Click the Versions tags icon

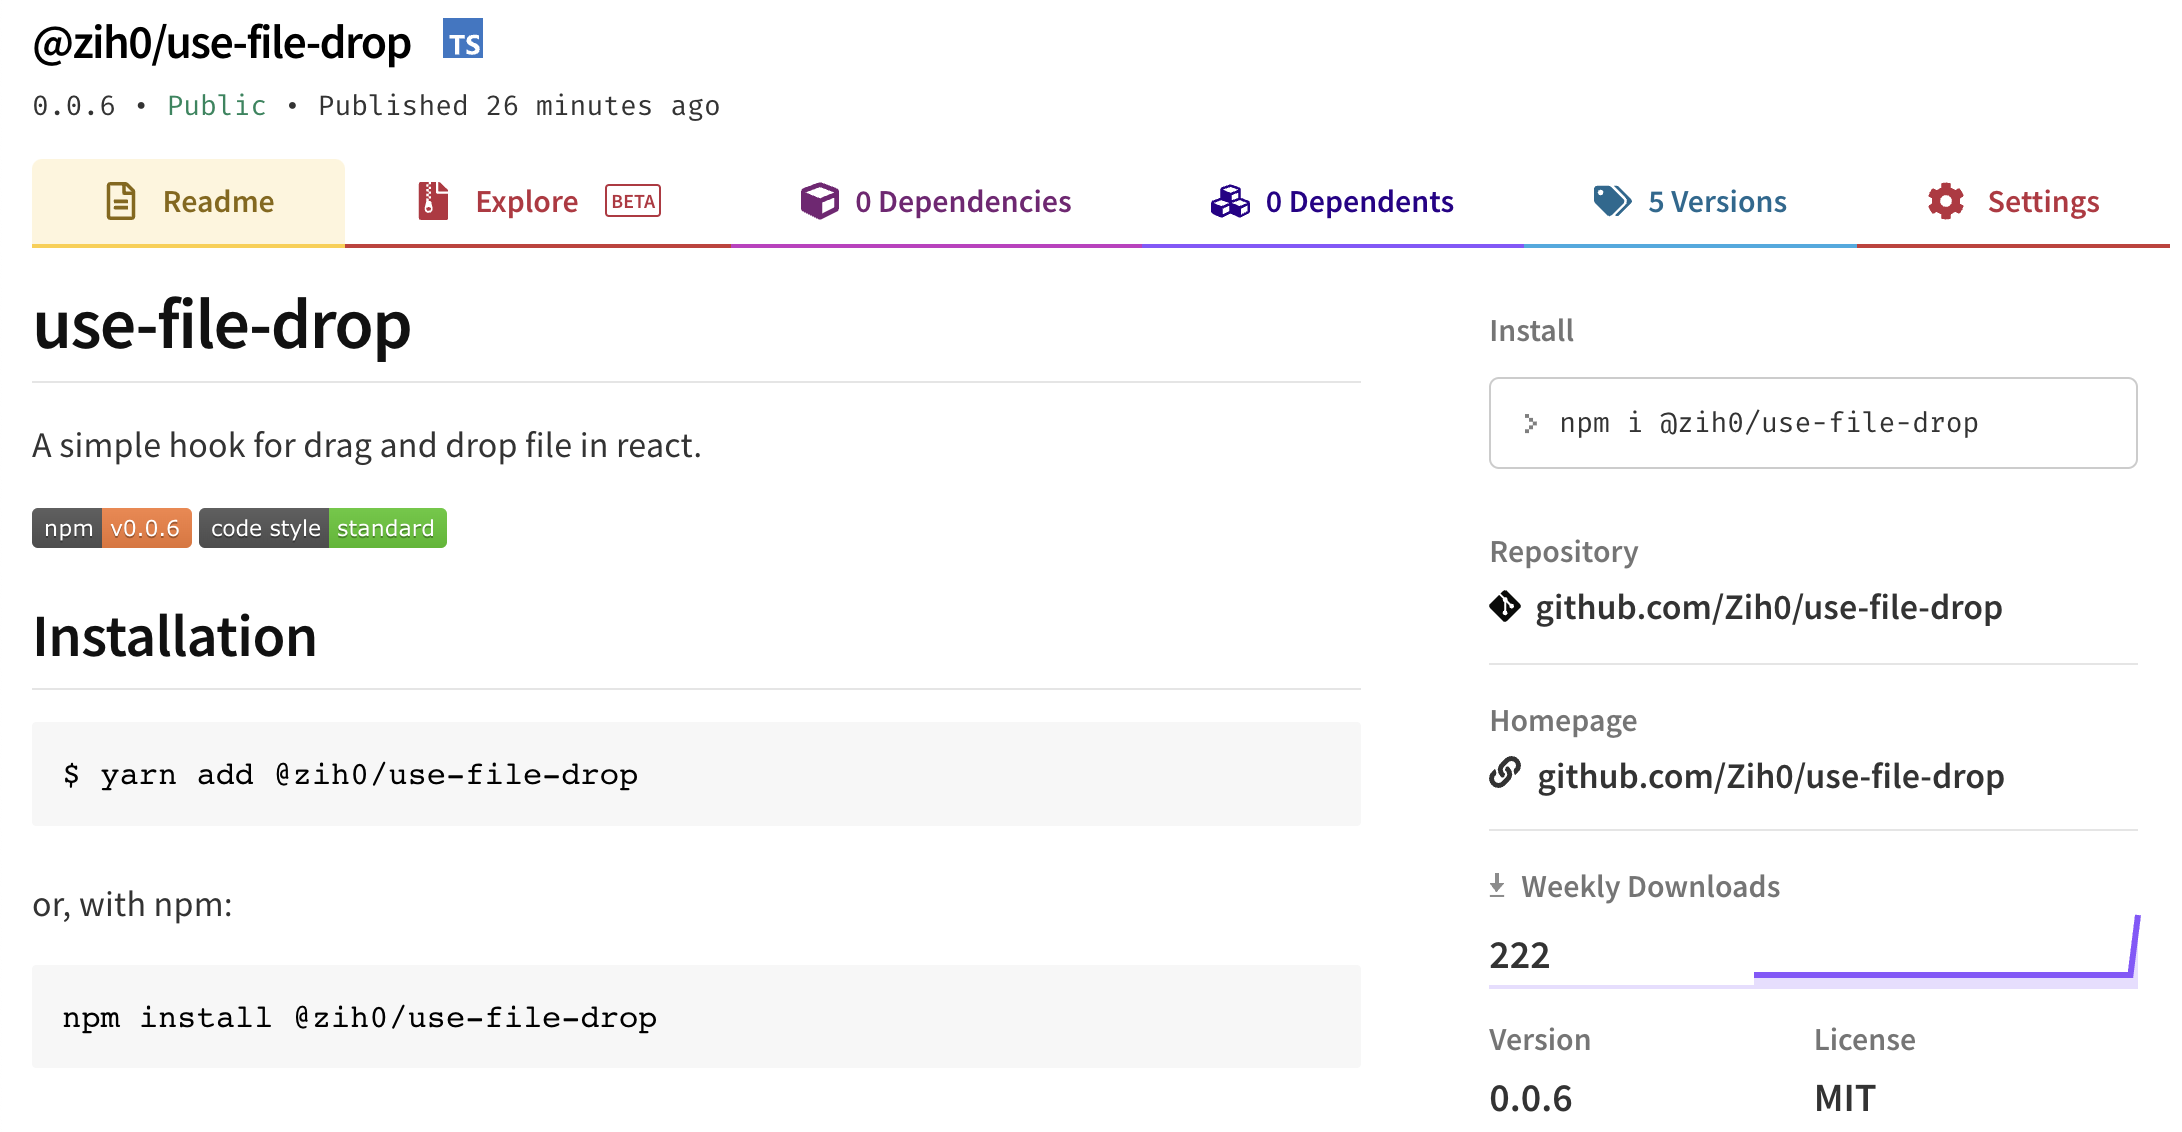click(x=1612, y=201)
